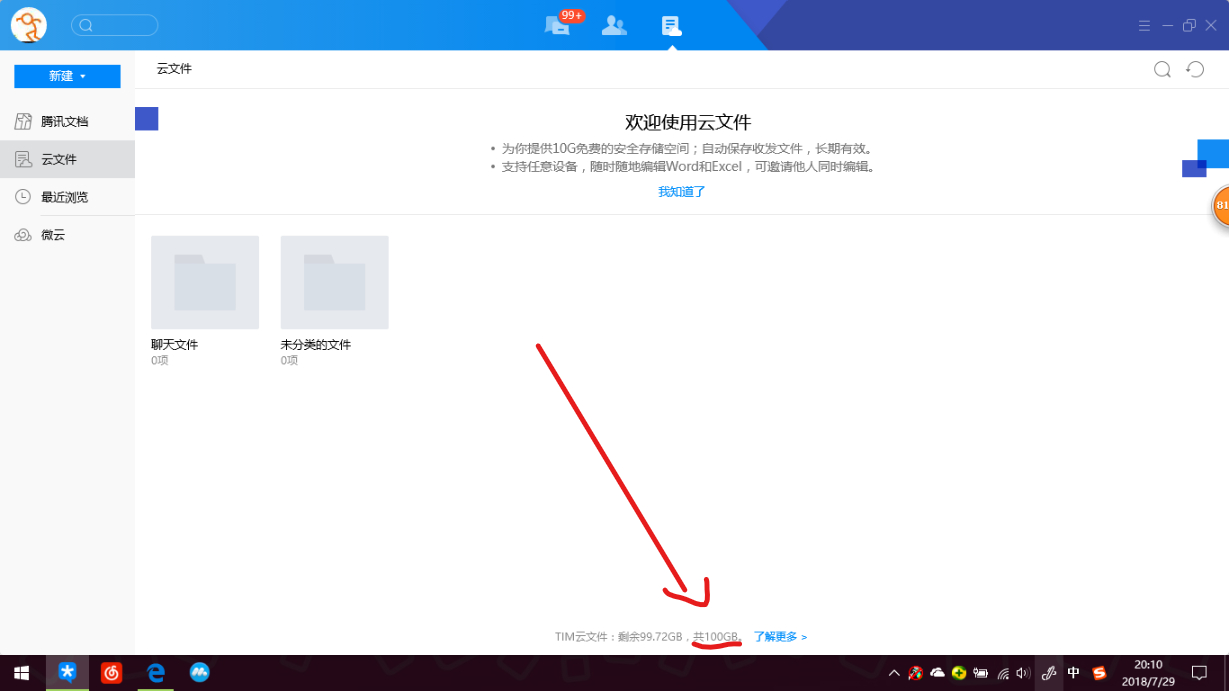Open the Windows action center

click(x=1200, y=673)
